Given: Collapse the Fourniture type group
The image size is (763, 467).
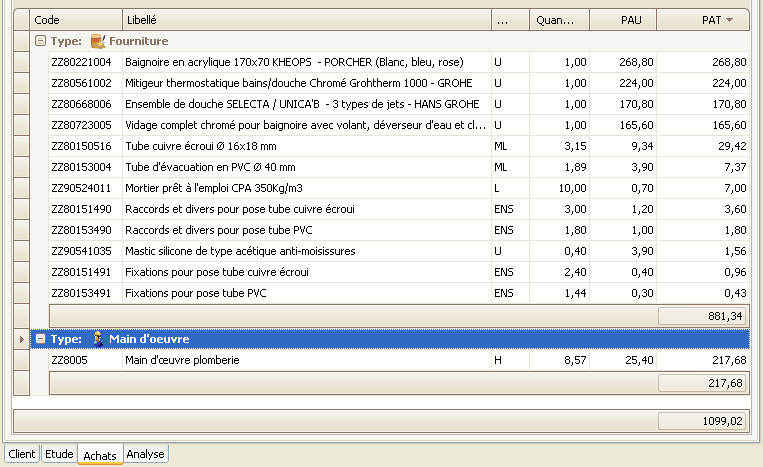Looking at the screenshot, I should pyautogui.click(x=39, y=41).
